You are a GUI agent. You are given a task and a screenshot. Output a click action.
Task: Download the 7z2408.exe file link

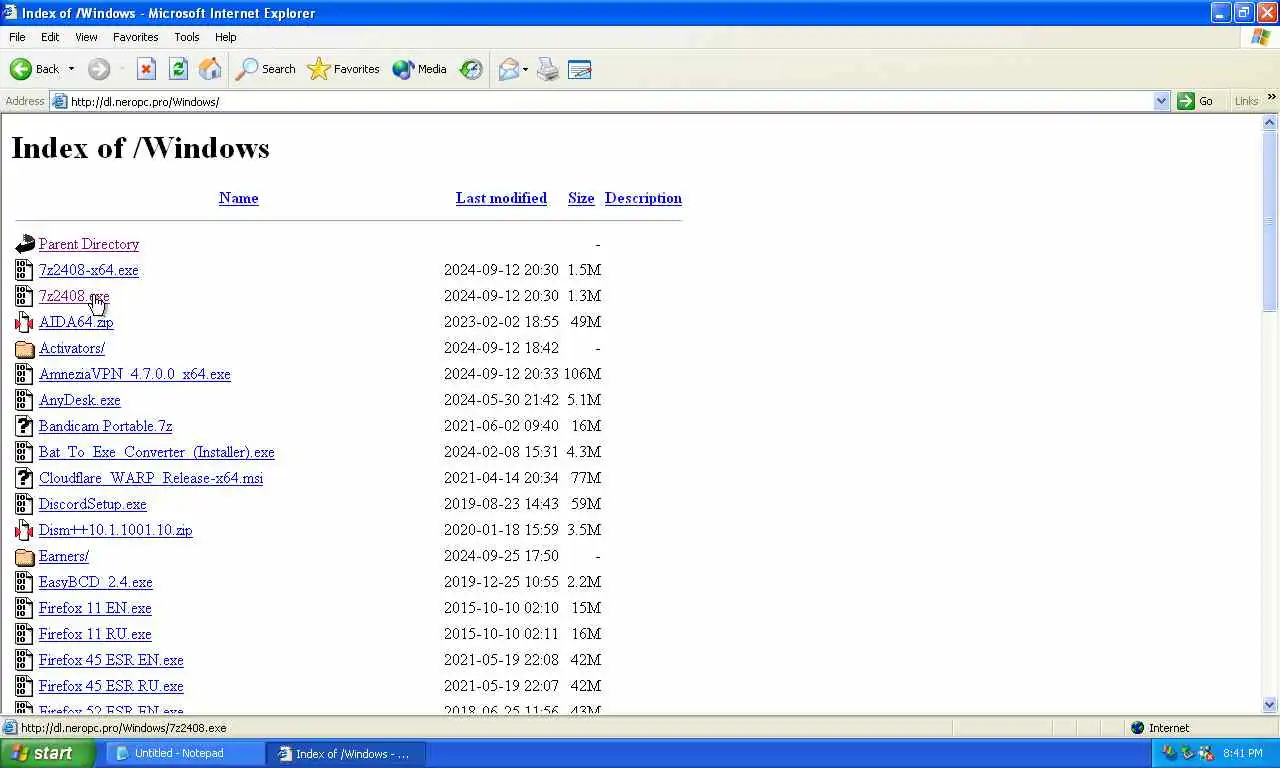74,296
